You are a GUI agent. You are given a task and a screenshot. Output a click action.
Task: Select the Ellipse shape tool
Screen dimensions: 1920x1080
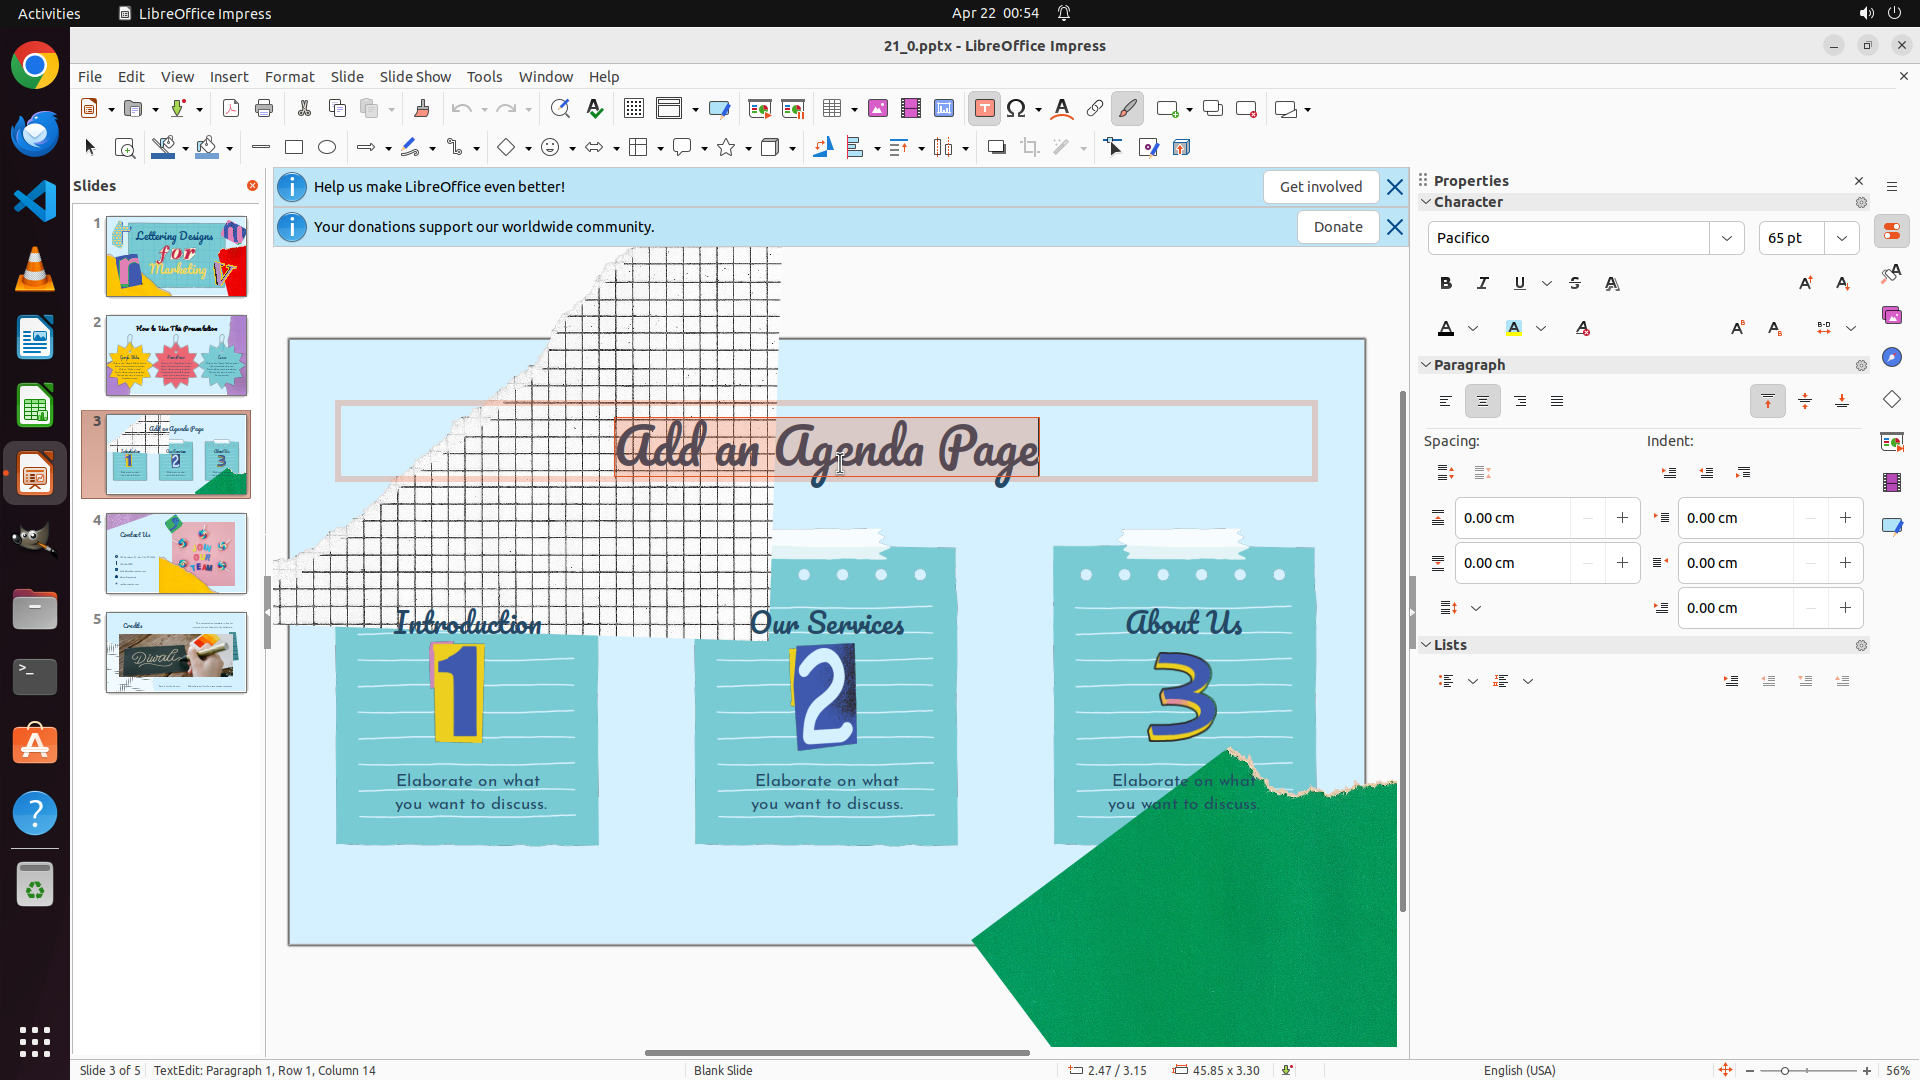click(327, 148)
